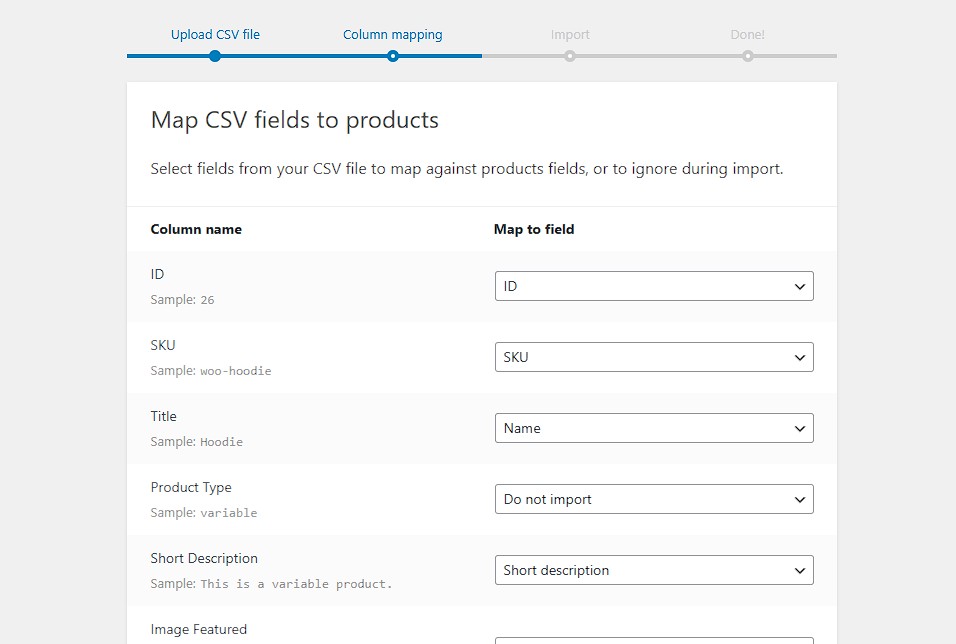Screen dimensions: 956x644
Task: Open the Short description mapping dropdown
Action: (654, 570)
